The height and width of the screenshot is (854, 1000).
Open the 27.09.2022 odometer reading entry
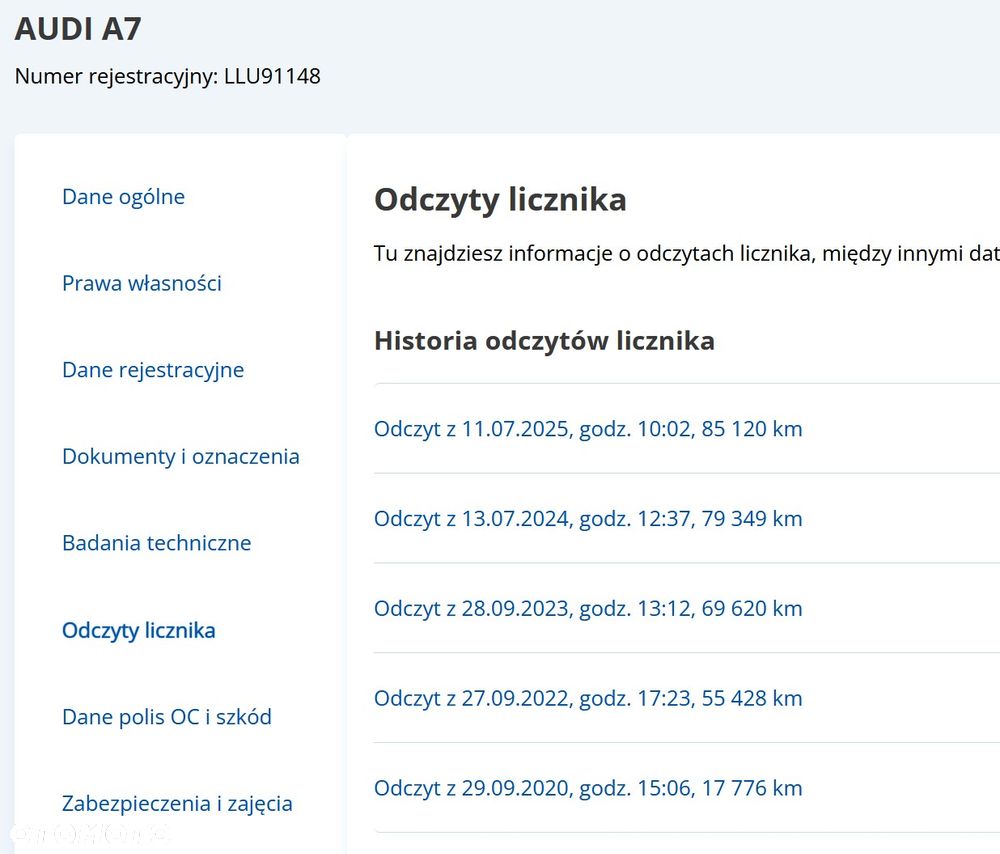[588, 698]
